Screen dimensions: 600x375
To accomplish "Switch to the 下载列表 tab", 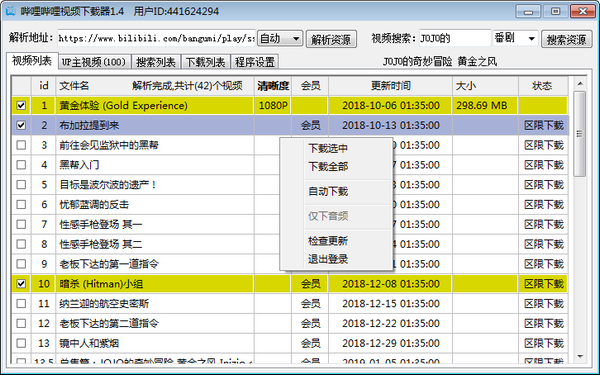I will pos(205,62).
